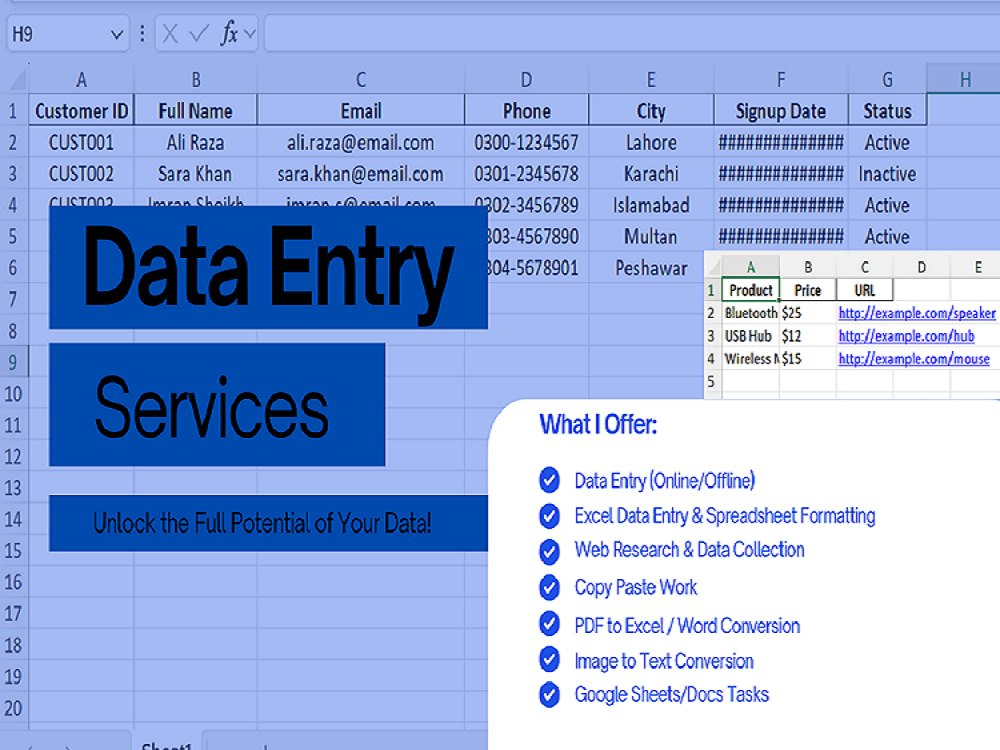Viewport: 1000px width, 750px height.
Task: Click the Status header cell
Action: point(887,111)
